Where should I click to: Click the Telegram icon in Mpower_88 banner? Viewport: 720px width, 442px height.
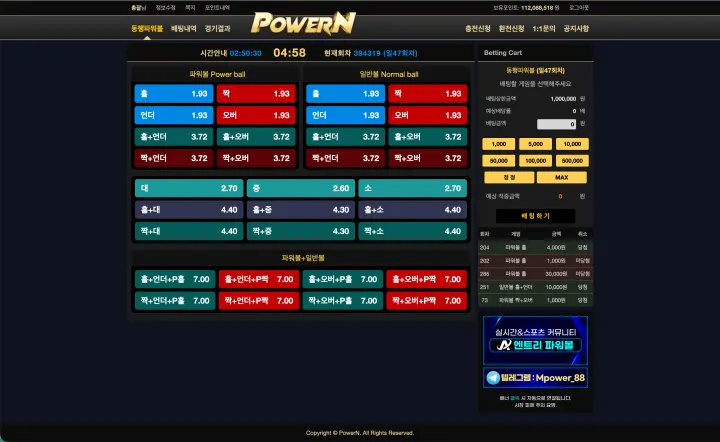(493, 378)
